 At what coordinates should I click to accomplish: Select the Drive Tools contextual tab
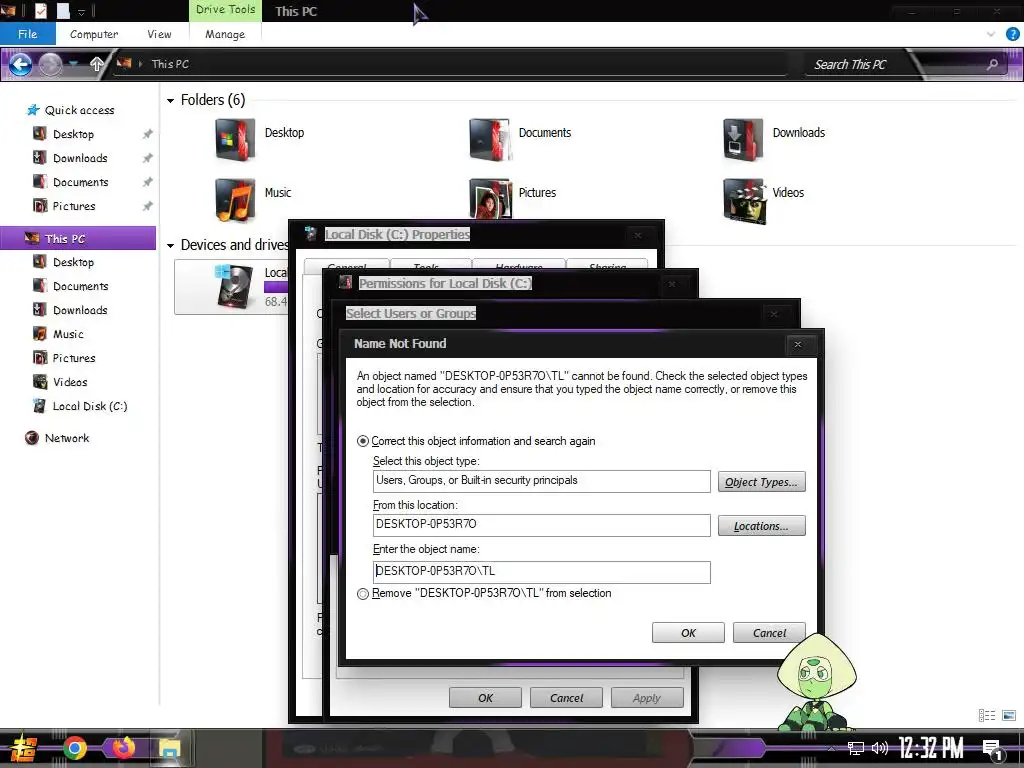point(225,10)
